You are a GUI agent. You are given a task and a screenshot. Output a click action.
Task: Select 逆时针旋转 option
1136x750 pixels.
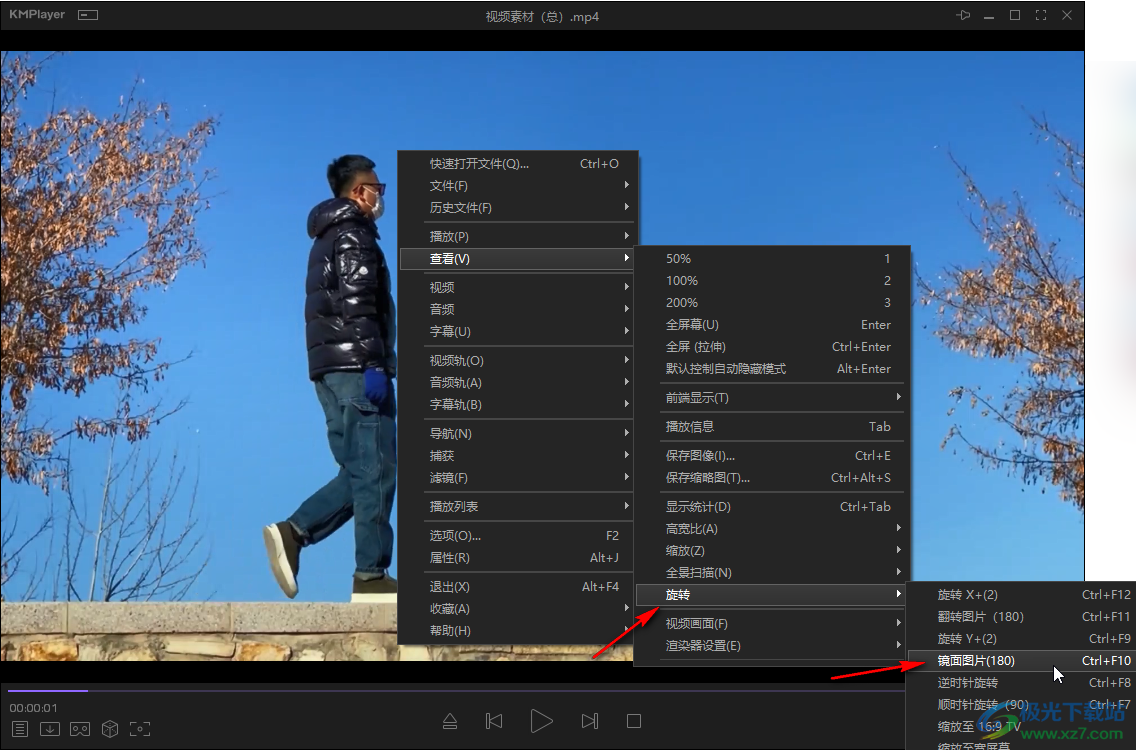click(x=1022, y=683)
